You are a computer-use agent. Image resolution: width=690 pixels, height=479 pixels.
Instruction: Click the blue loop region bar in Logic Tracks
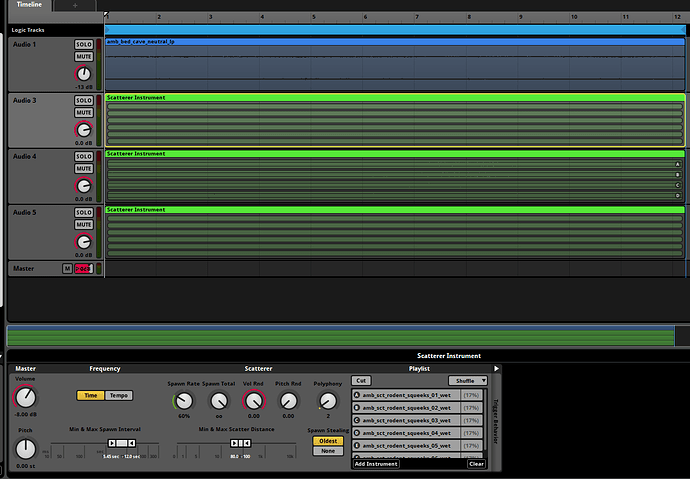tap(395, 30)
